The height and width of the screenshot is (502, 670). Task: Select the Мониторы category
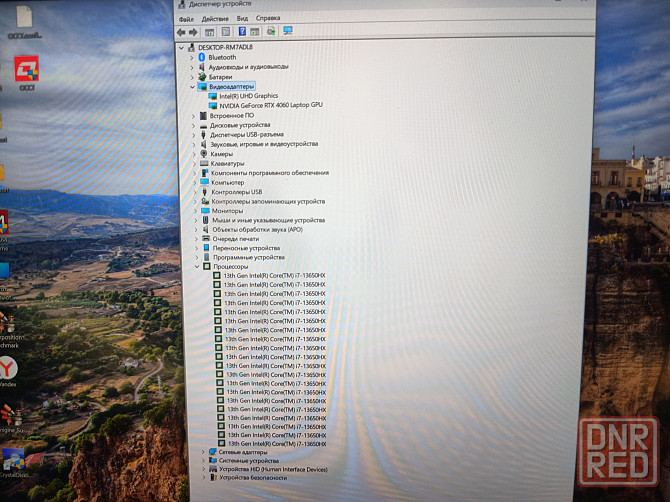(227, 211)
